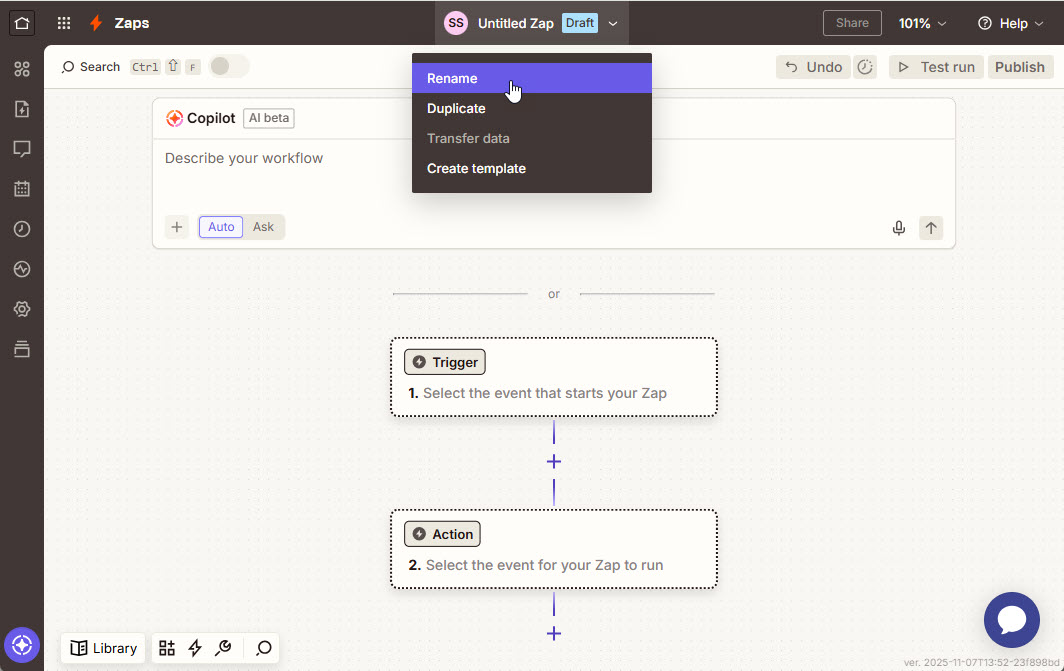The image size is (1064, 671).
Task: Switch Copilot to Ask mode
Action: pyautogui.click(x=263, y=227)
